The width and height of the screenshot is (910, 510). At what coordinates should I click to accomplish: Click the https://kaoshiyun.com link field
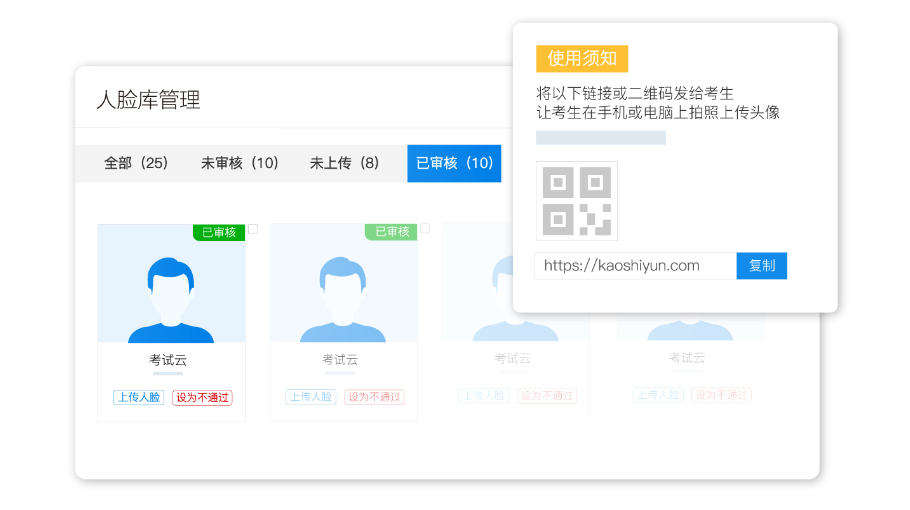click(x=635, y=266)
